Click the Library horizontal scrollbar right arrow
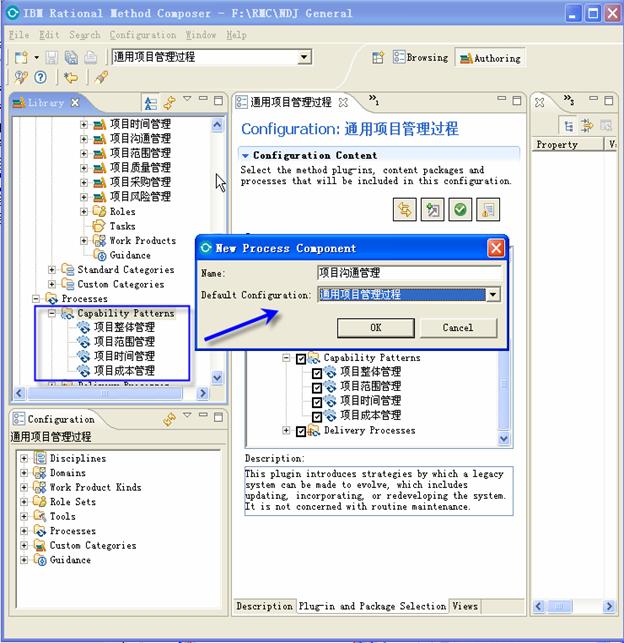624x643 pixels. coord(202,394)
